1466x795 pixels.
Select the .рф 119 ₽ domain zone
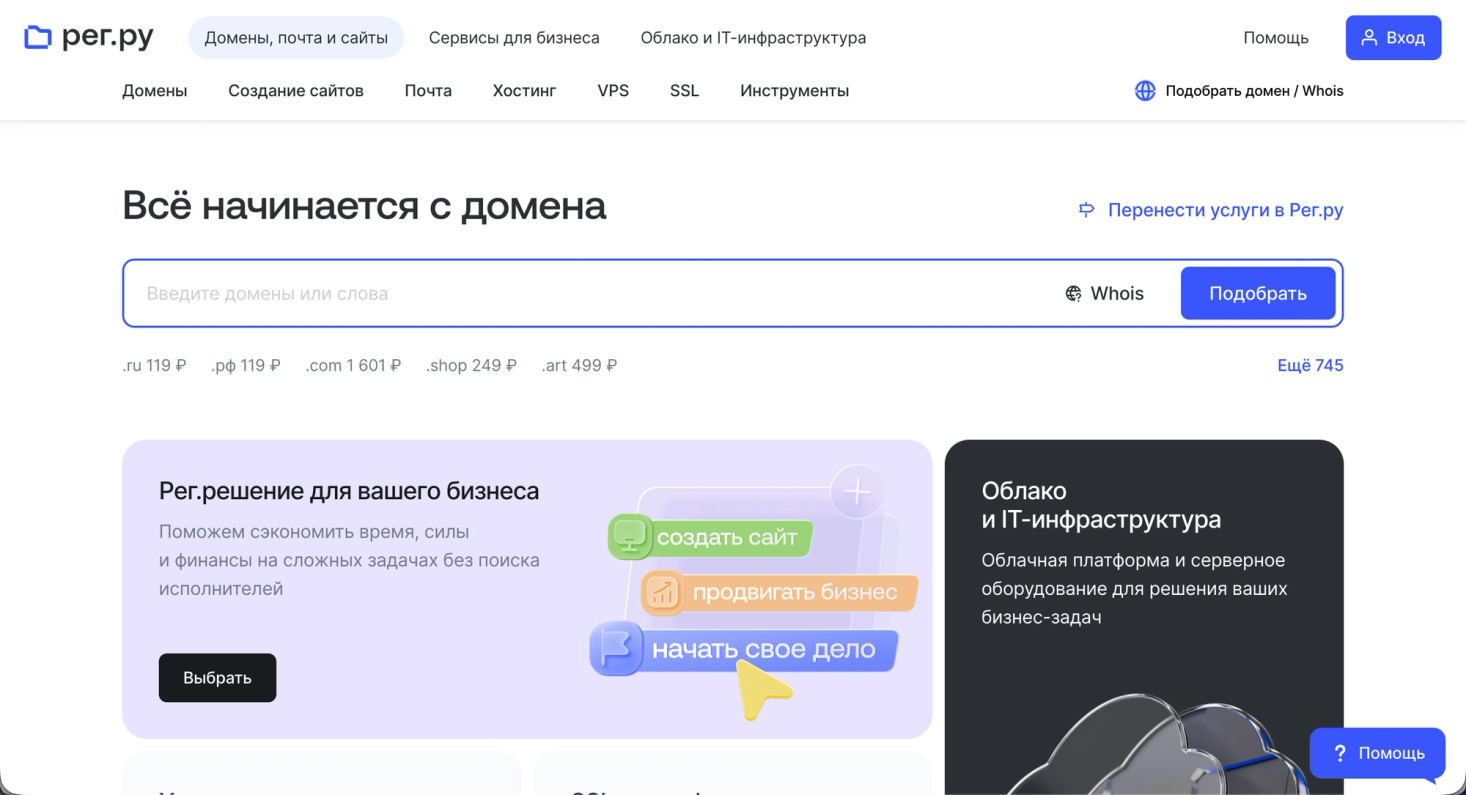[246, 366]
